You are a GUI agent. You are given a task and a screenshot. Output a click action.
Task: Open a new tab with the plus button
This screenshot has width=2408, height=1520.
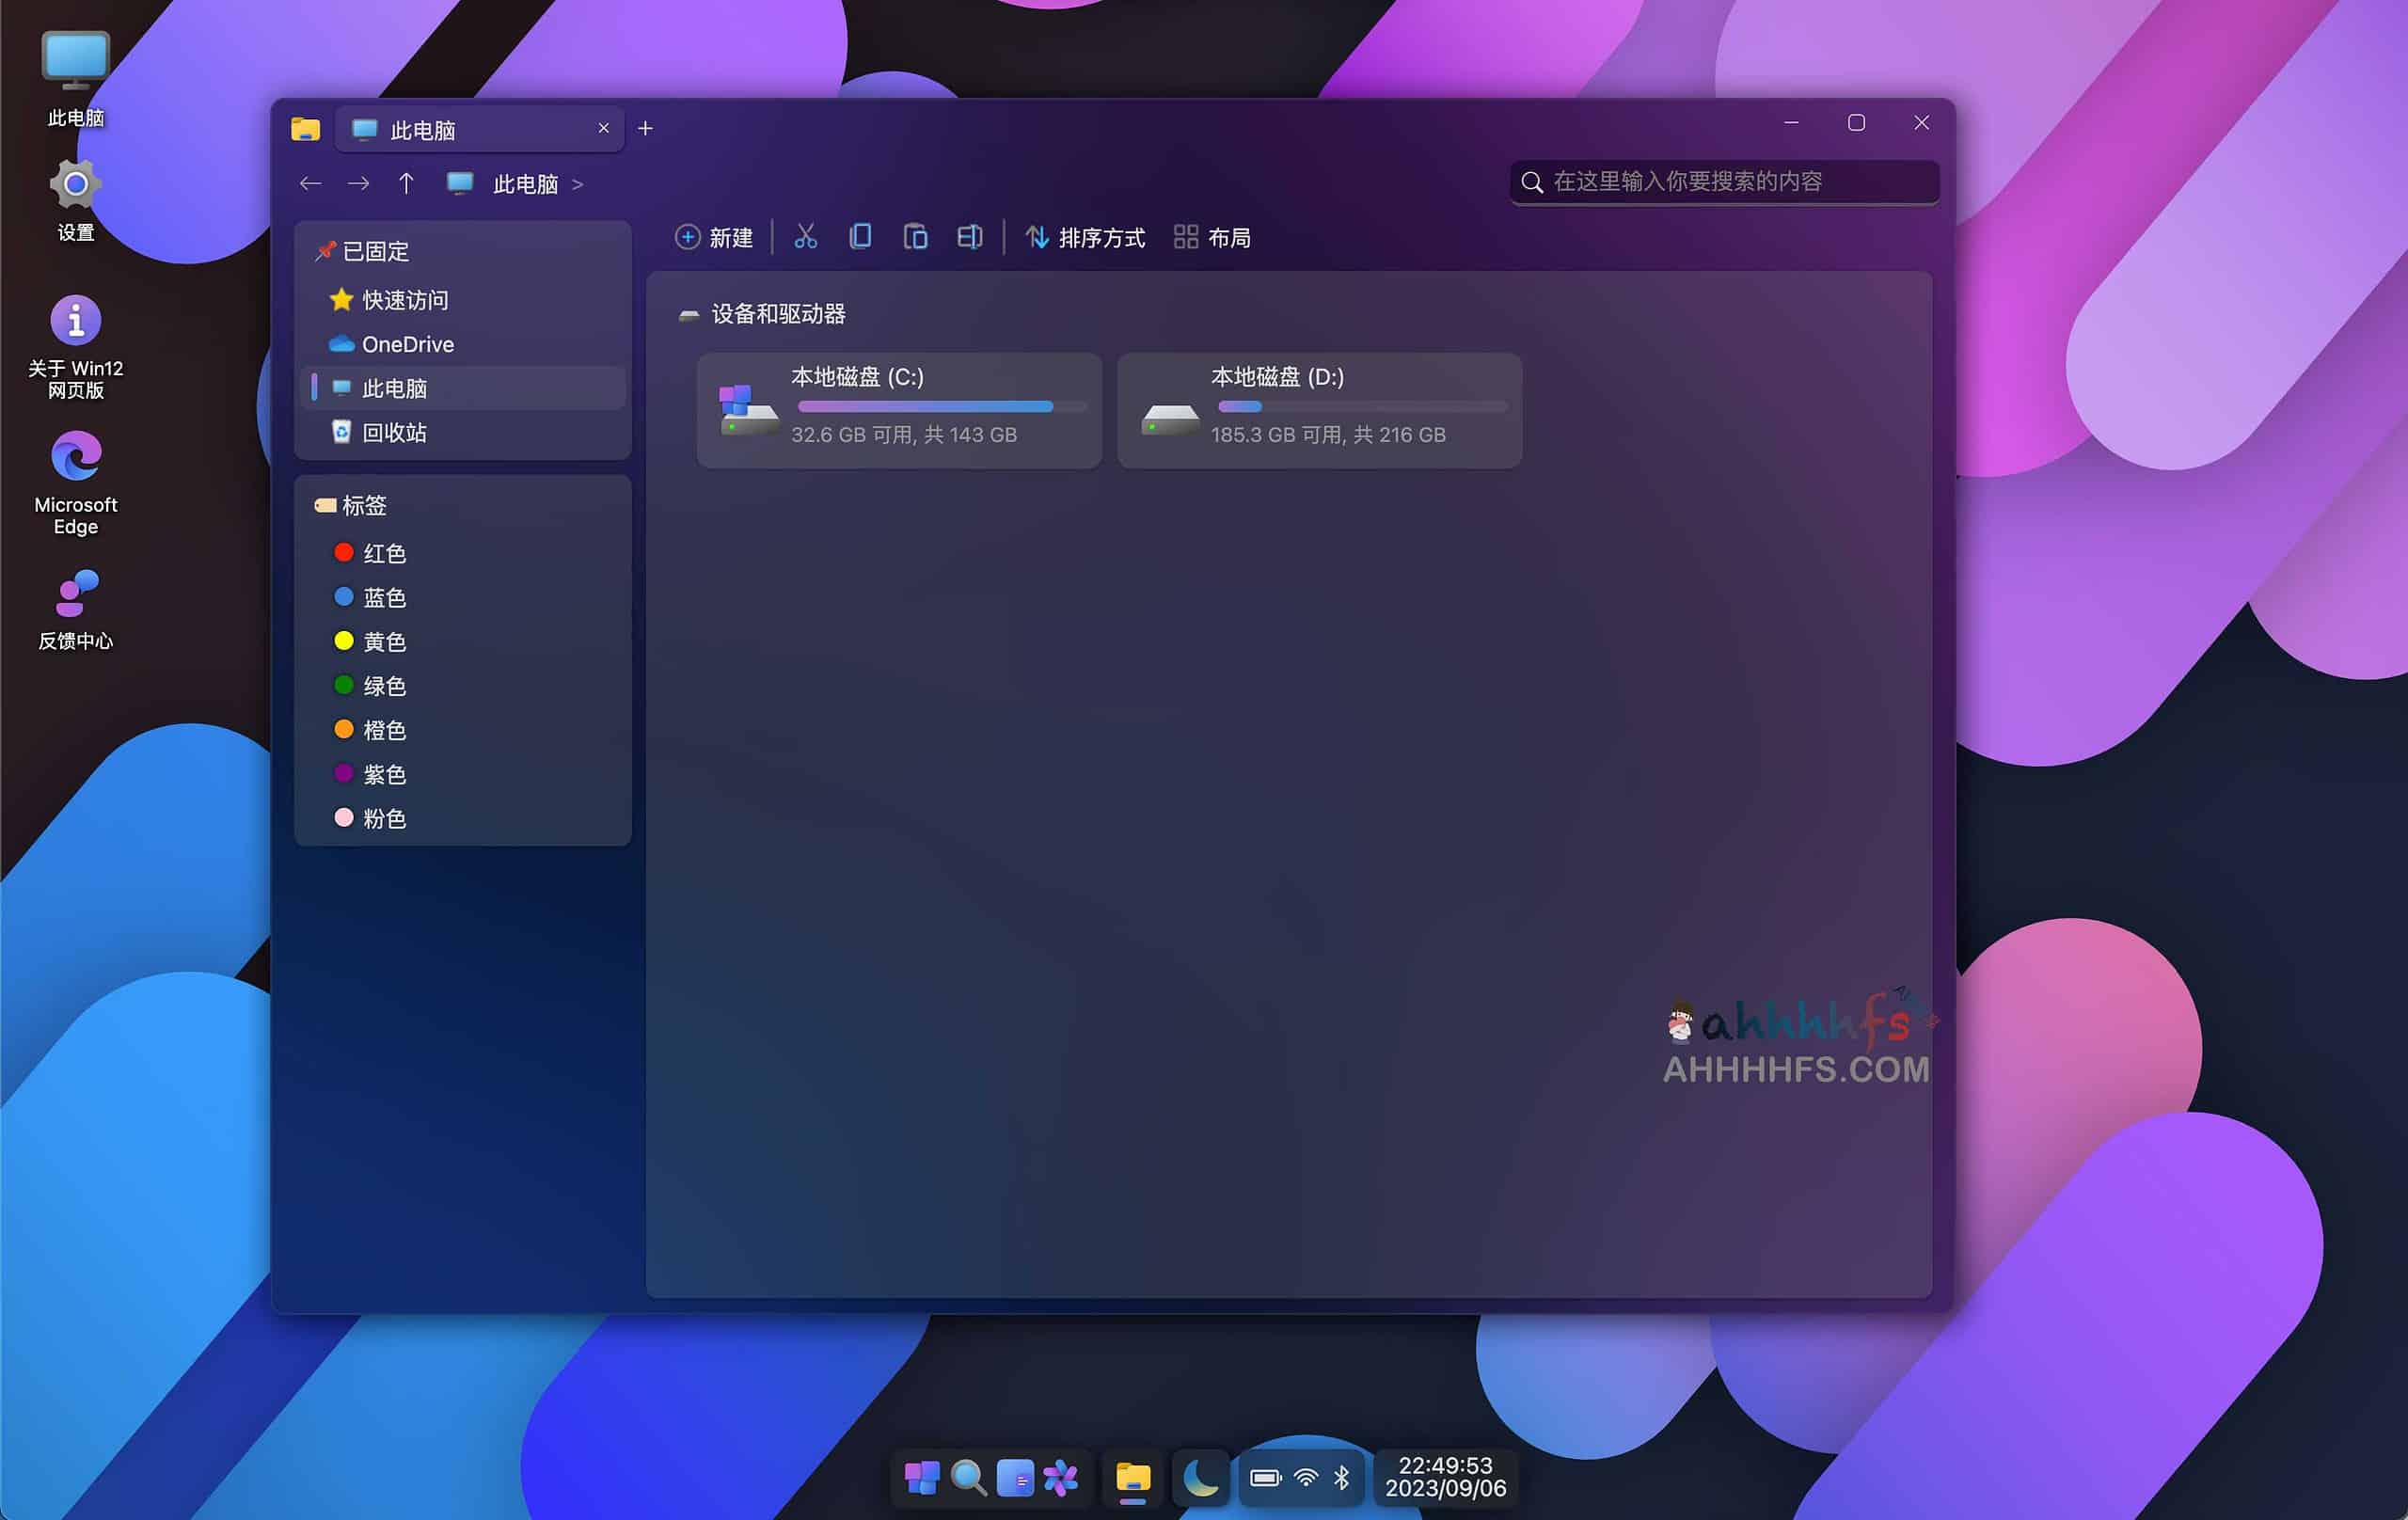pos(645,128)
